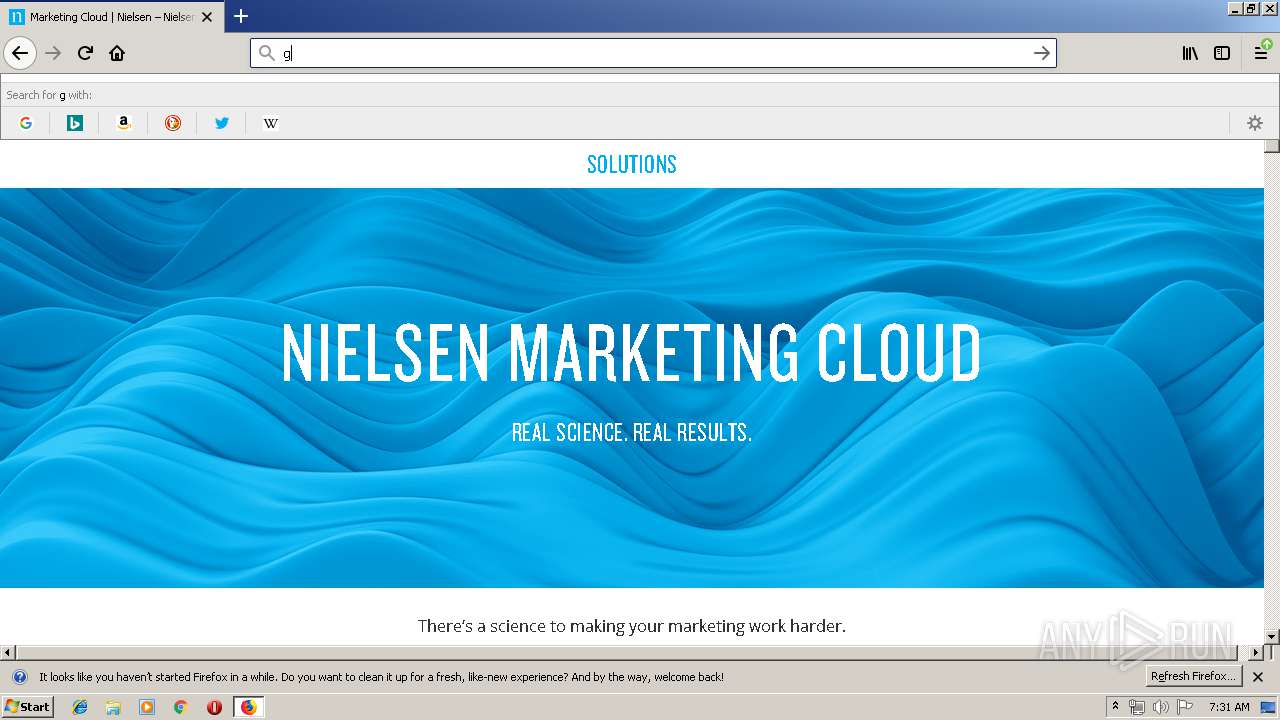Click the volume speaker tray icon
1280x720 pixels.
pyautogui.click(x=1161, y=707)
